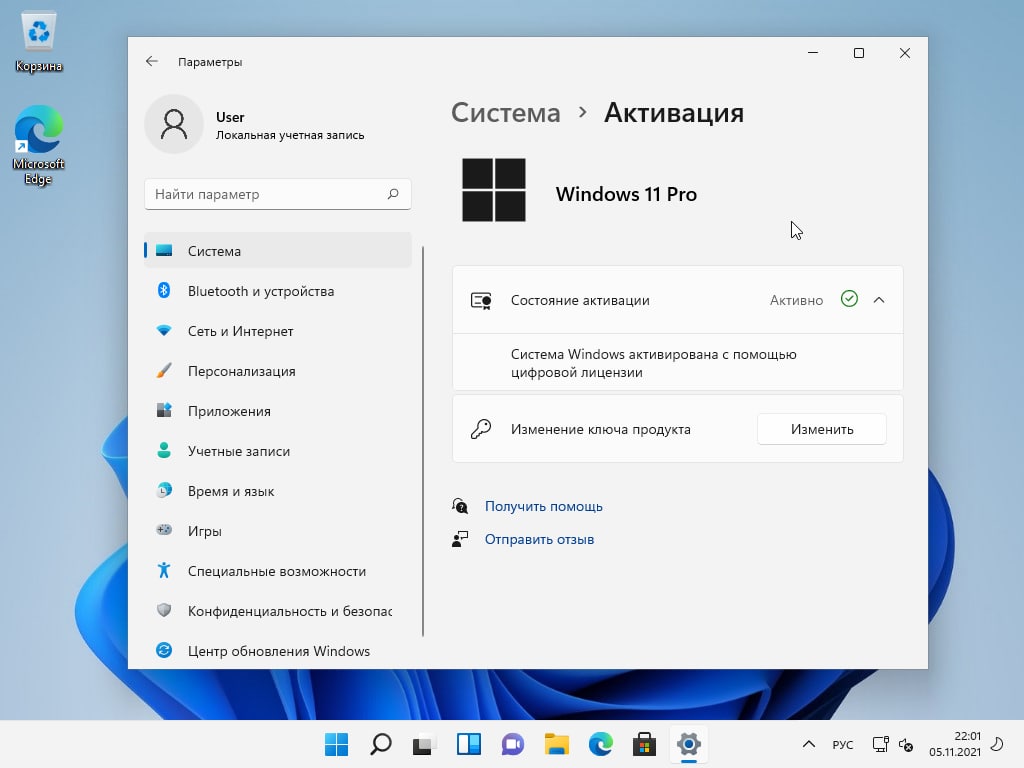
Task: Click the clock globe icon for Время и язык
Action: 164,490
